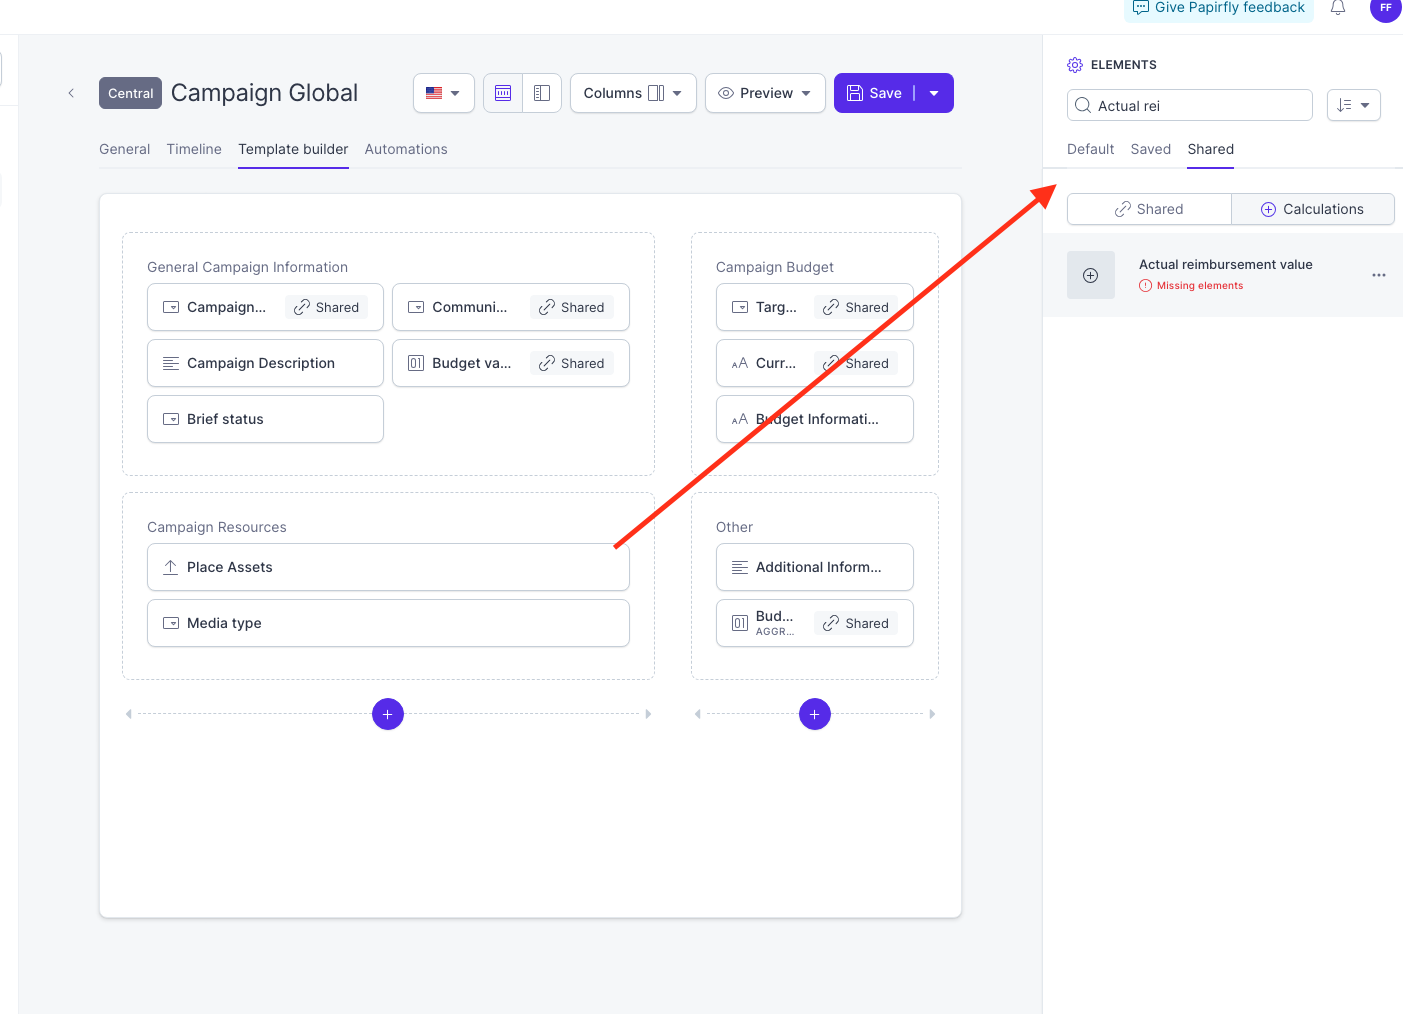
Task: Click the upload icon on Place Assets
Action: [171, 567]
